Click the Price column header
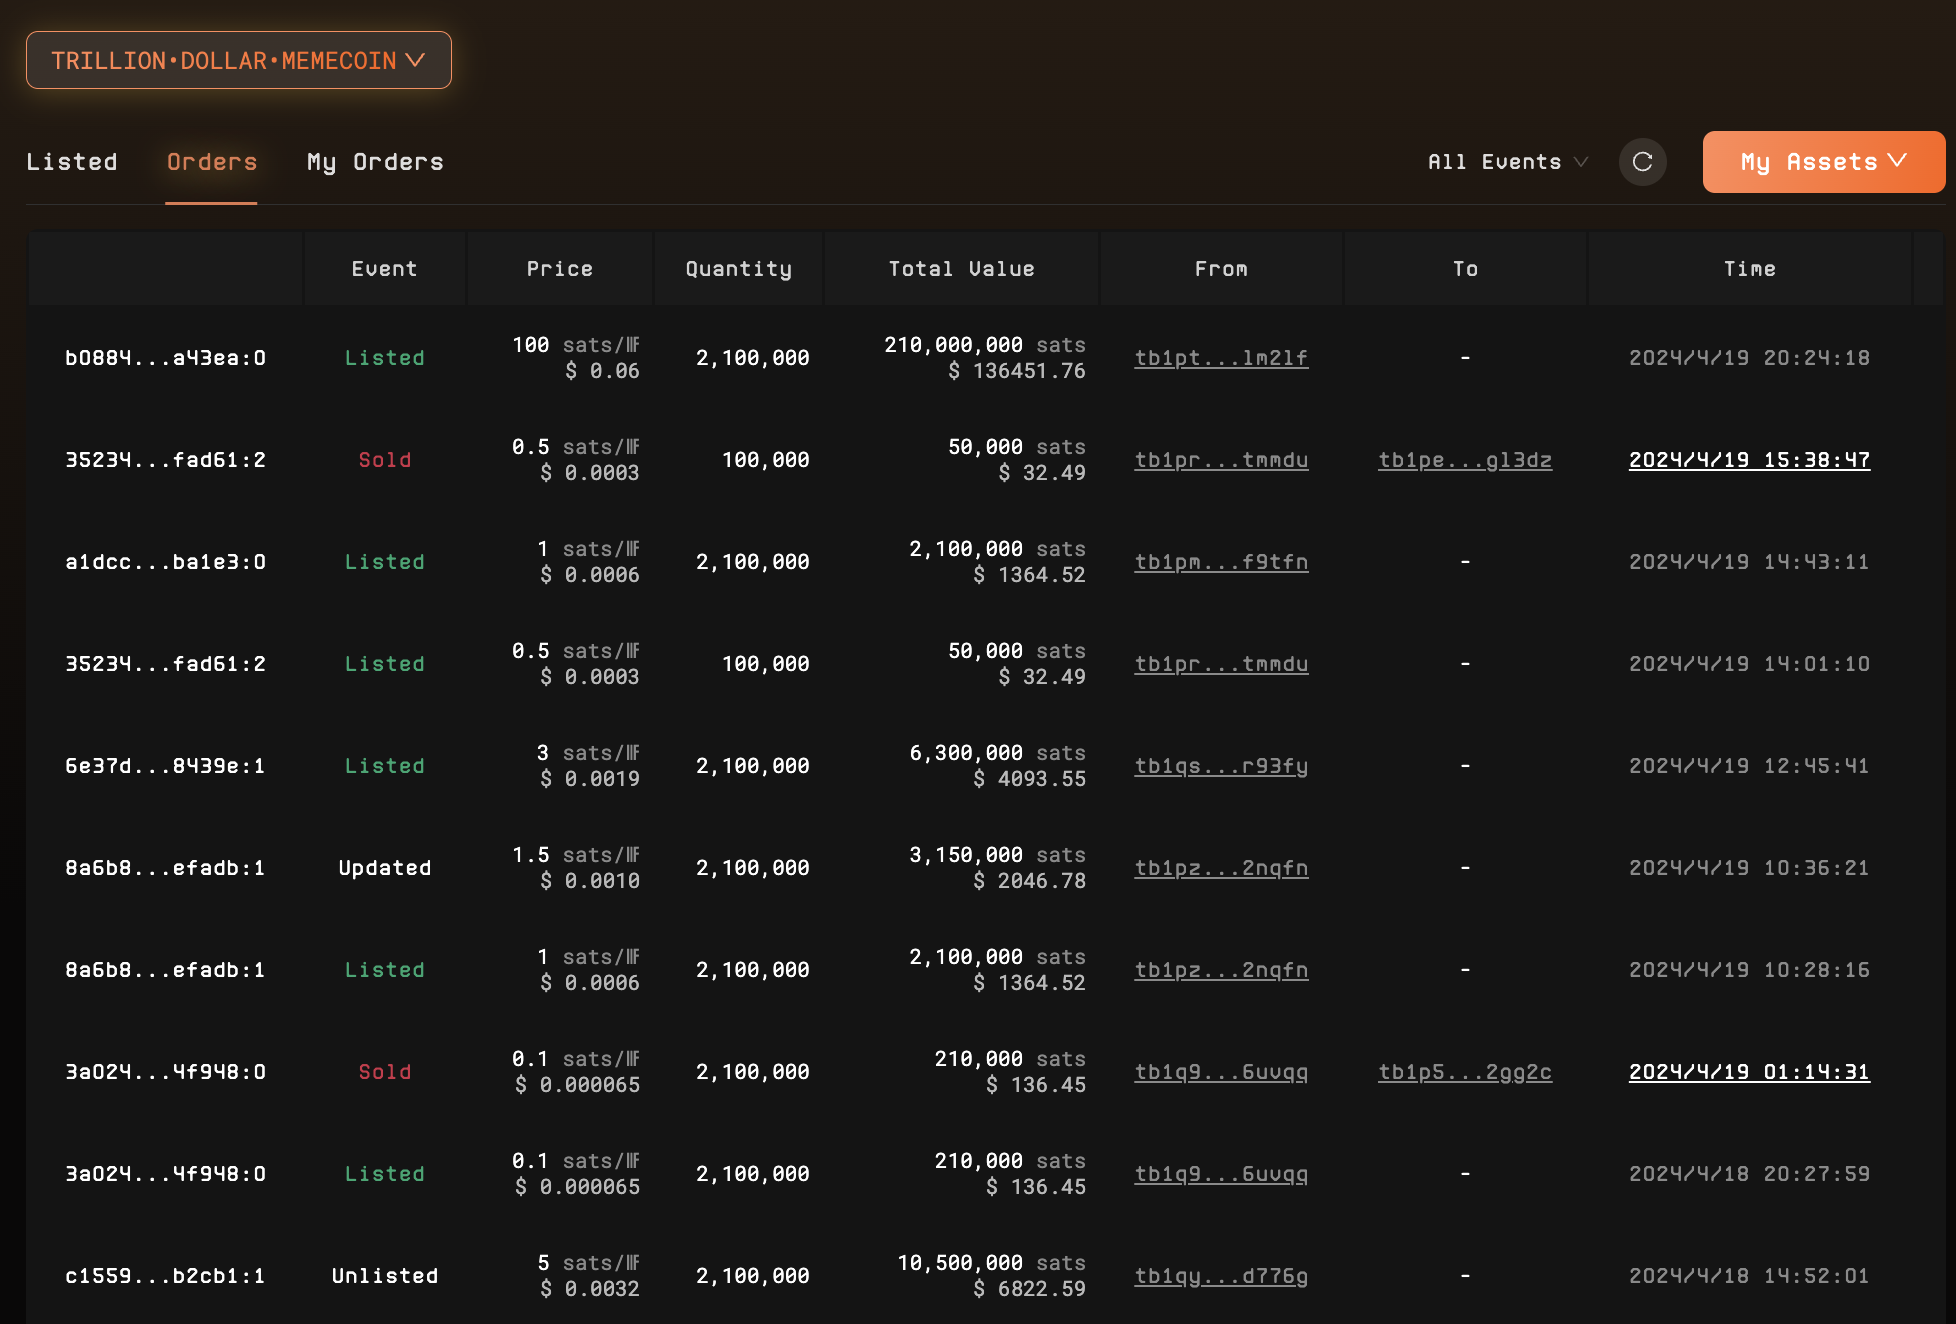 (560, 269)
